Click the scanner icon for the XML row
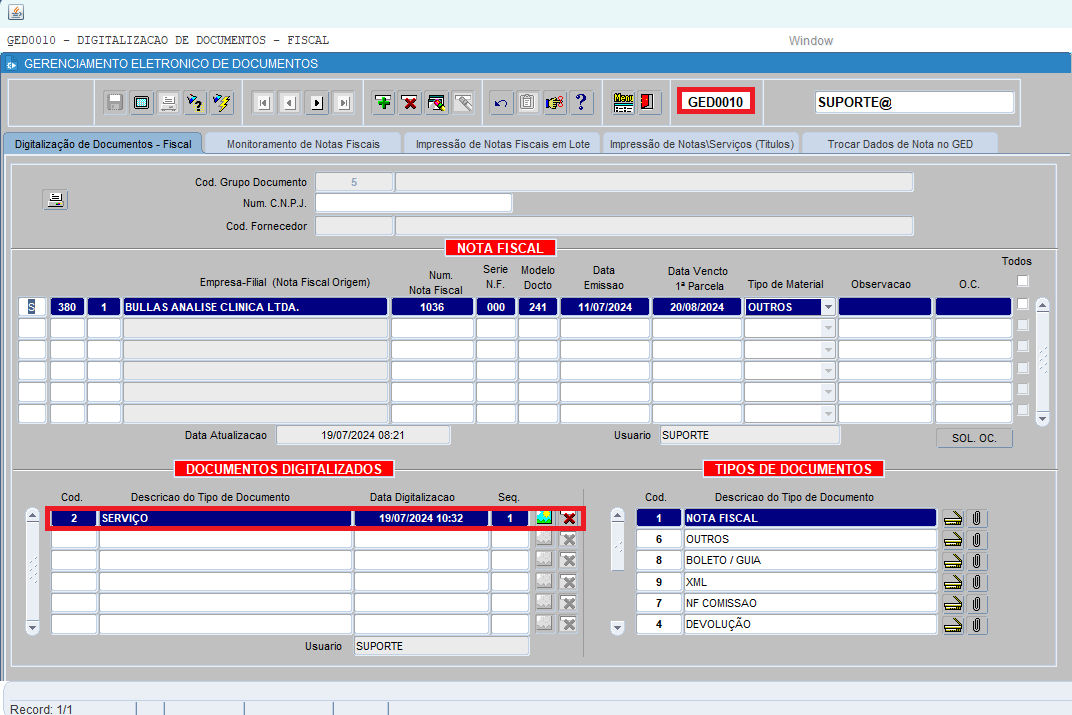The width and height of the screenshot is (1072, 715). [953, 582]
